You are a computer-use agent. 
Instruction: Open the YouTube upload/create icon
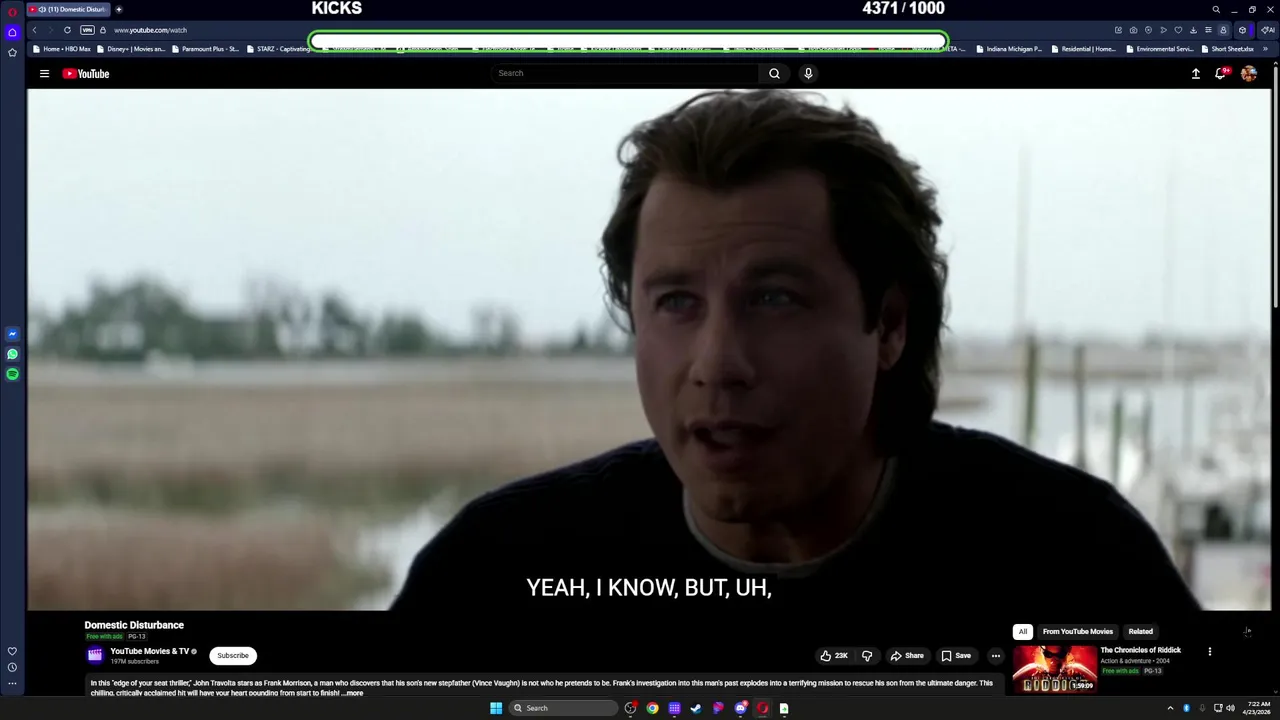click(1195, 73)
